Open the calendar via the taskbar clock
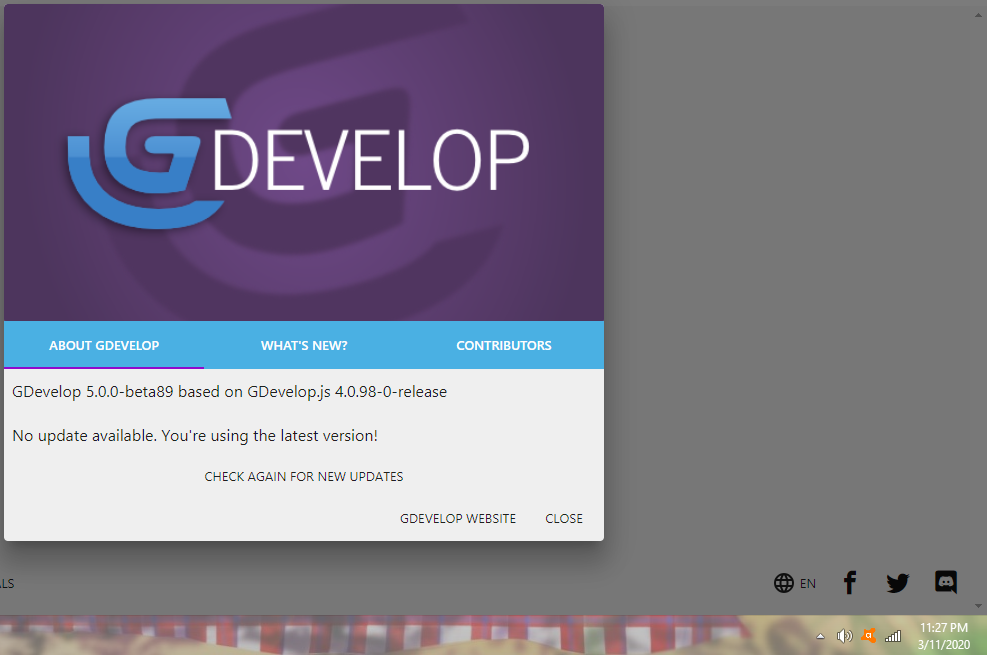Screen dimensions: 987x655 942,634
